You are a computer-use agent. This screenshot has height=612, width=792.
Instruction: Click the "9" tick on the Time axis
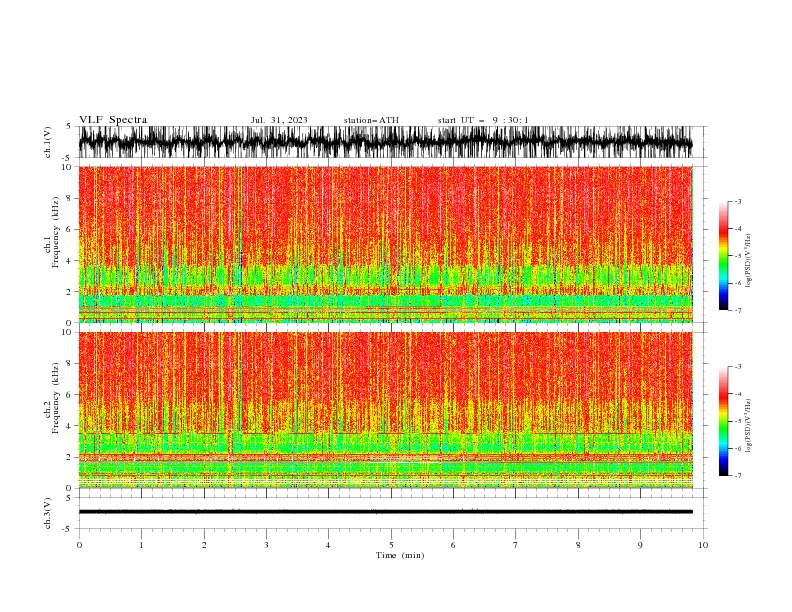(x=640, y=545)
